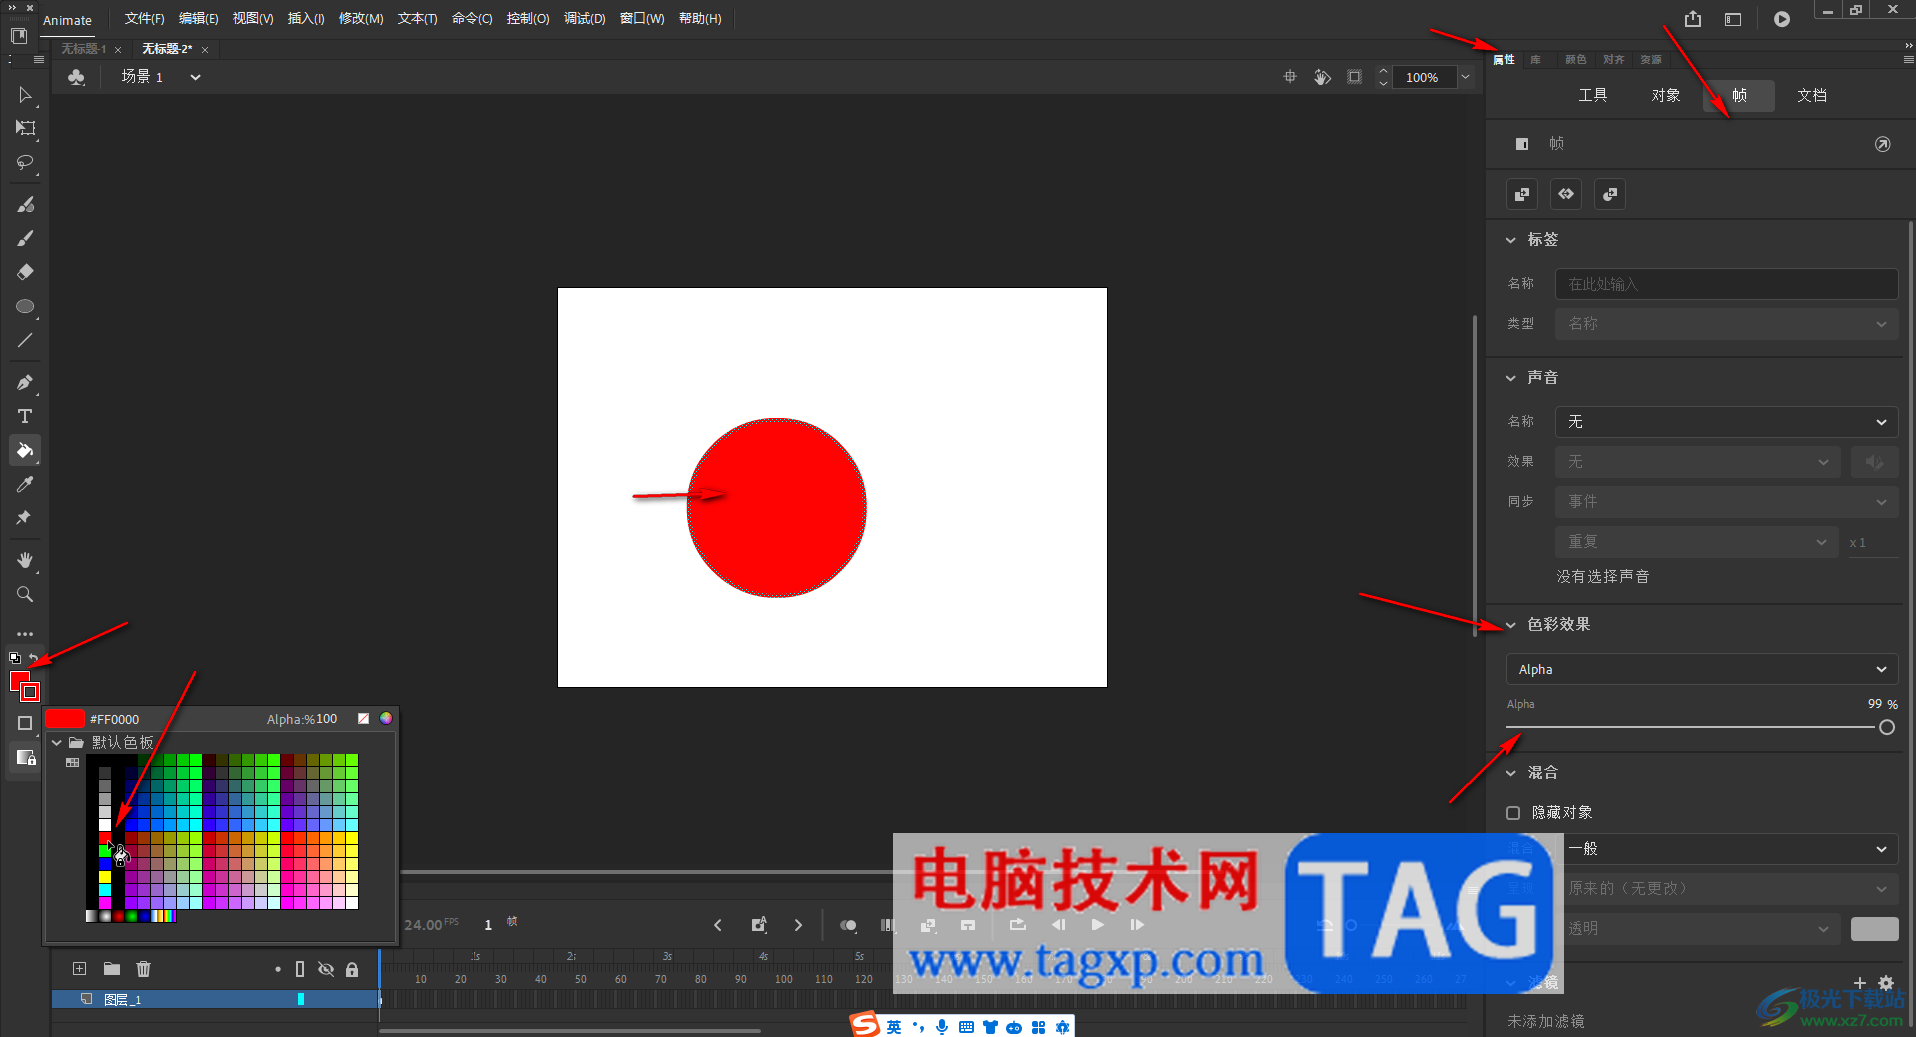Viewport: 1916px width, 1037px height.
Task: Open the workspace switcher icon
Action: (1733, 19)
